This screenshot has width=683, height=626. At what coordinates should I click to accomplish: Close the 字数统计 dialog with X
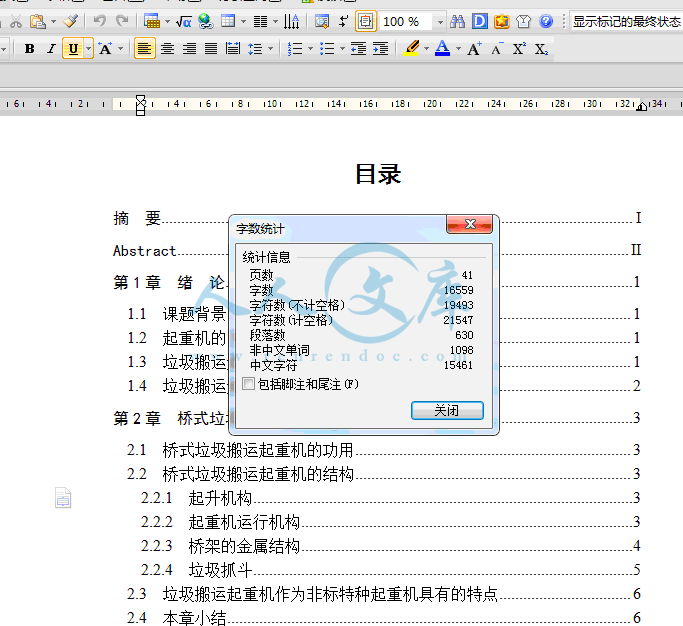coord(468,226)
